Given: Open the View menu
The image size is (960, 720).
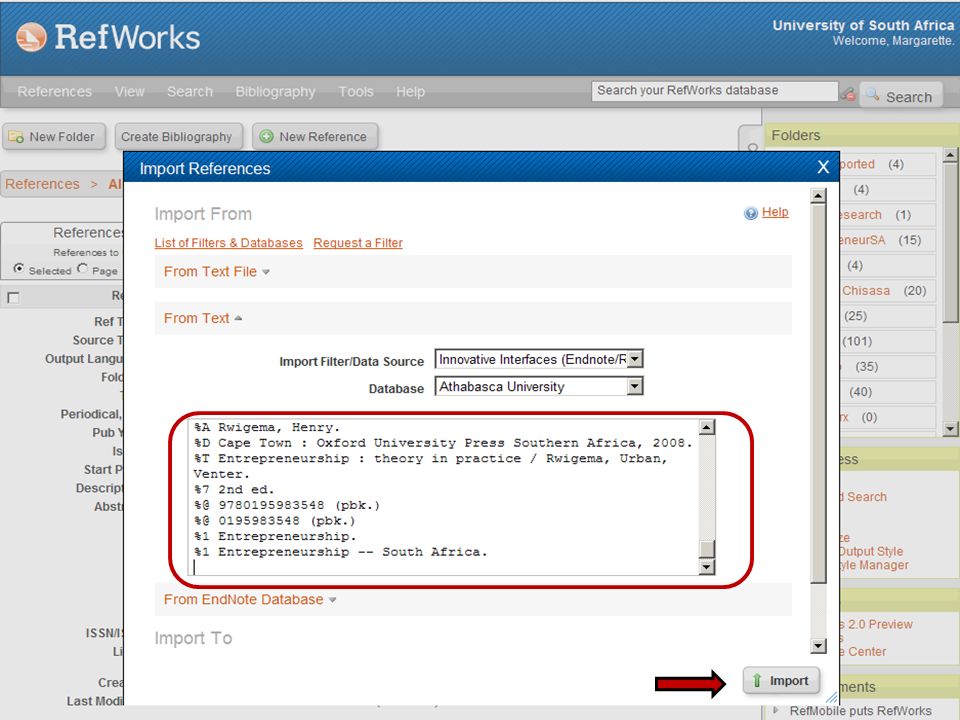Looking at the screenshot, I should tap(129, 92).
